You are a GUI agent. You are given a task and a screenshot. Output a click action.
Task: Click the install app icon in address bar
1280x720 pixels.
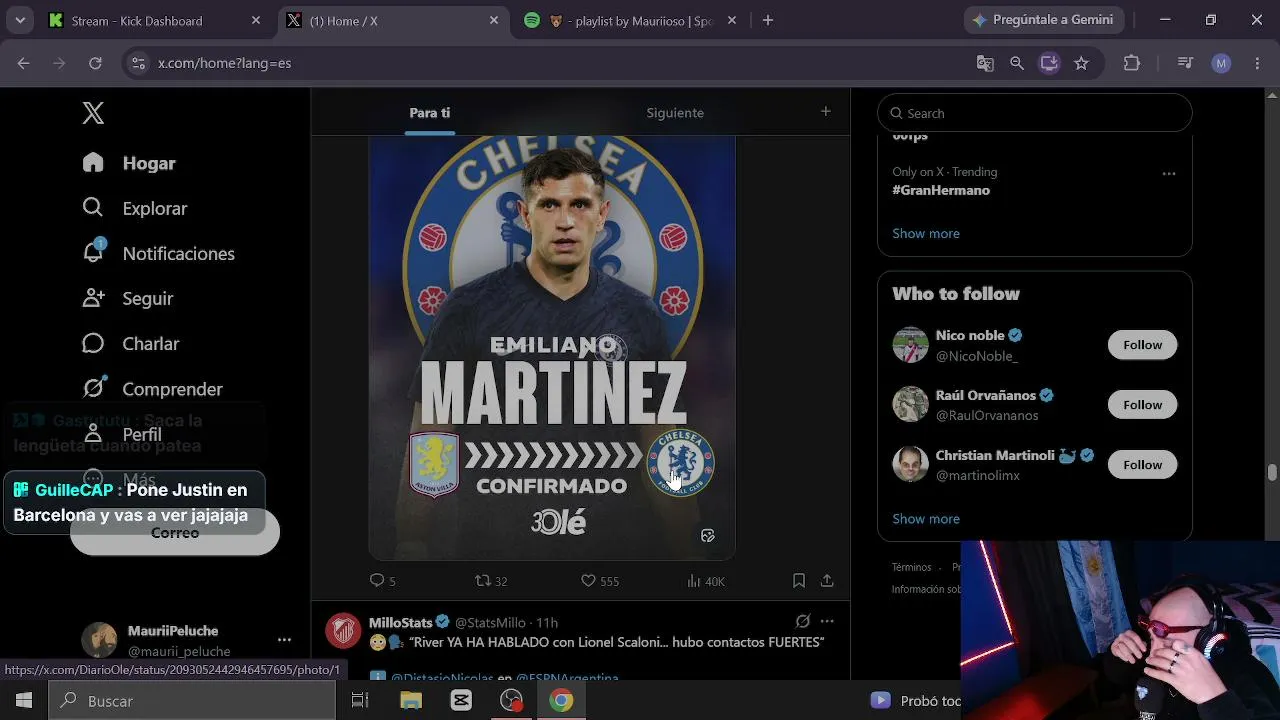pyautogui.click(x=1049, y=63)
